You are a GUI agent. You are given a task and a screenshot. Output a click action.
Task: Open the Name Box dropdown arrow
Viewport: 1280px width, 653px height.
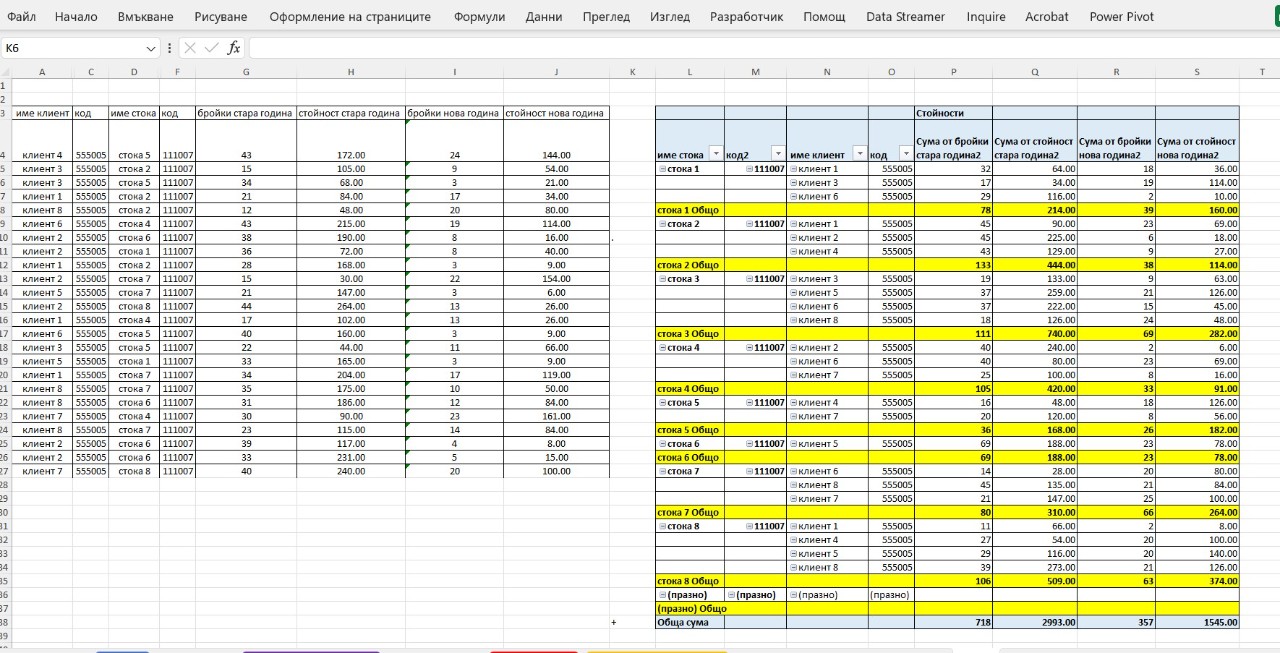(x=151, y=48)
